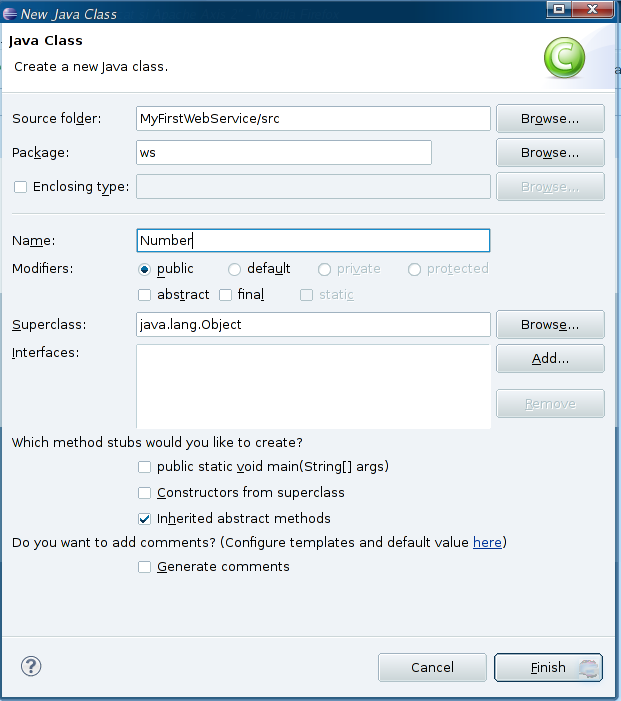Enable public static void main stub

tap(144, 467)
